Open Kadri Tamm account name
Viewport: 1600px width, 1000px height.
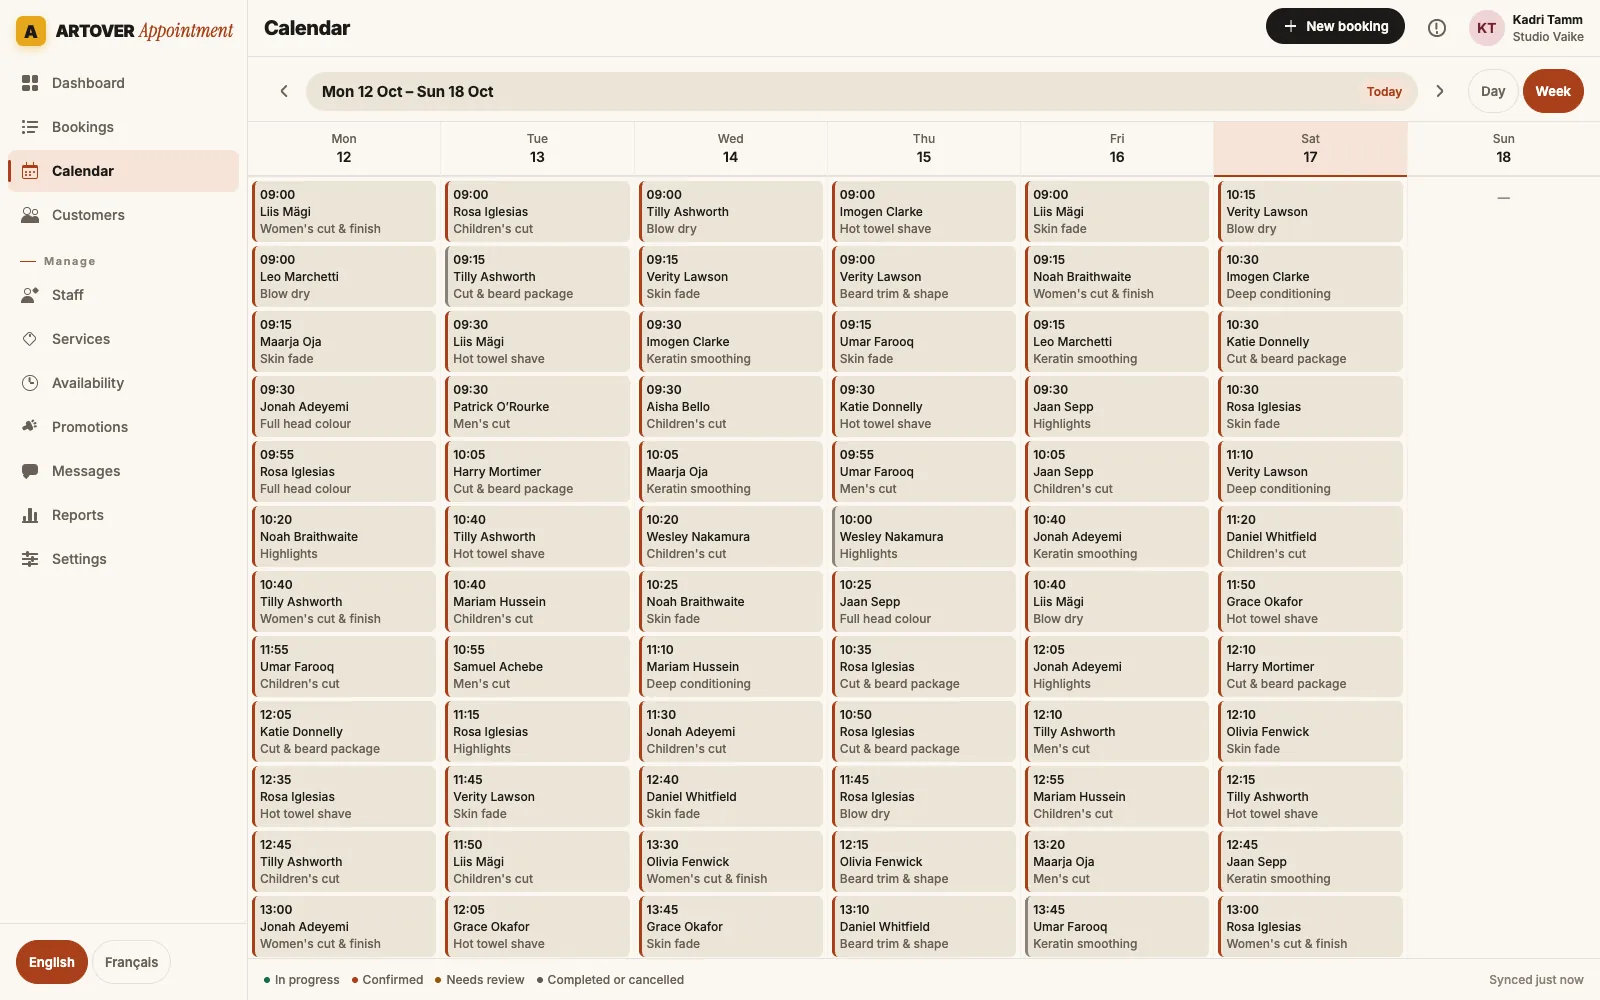click(x=1547, y=20)
